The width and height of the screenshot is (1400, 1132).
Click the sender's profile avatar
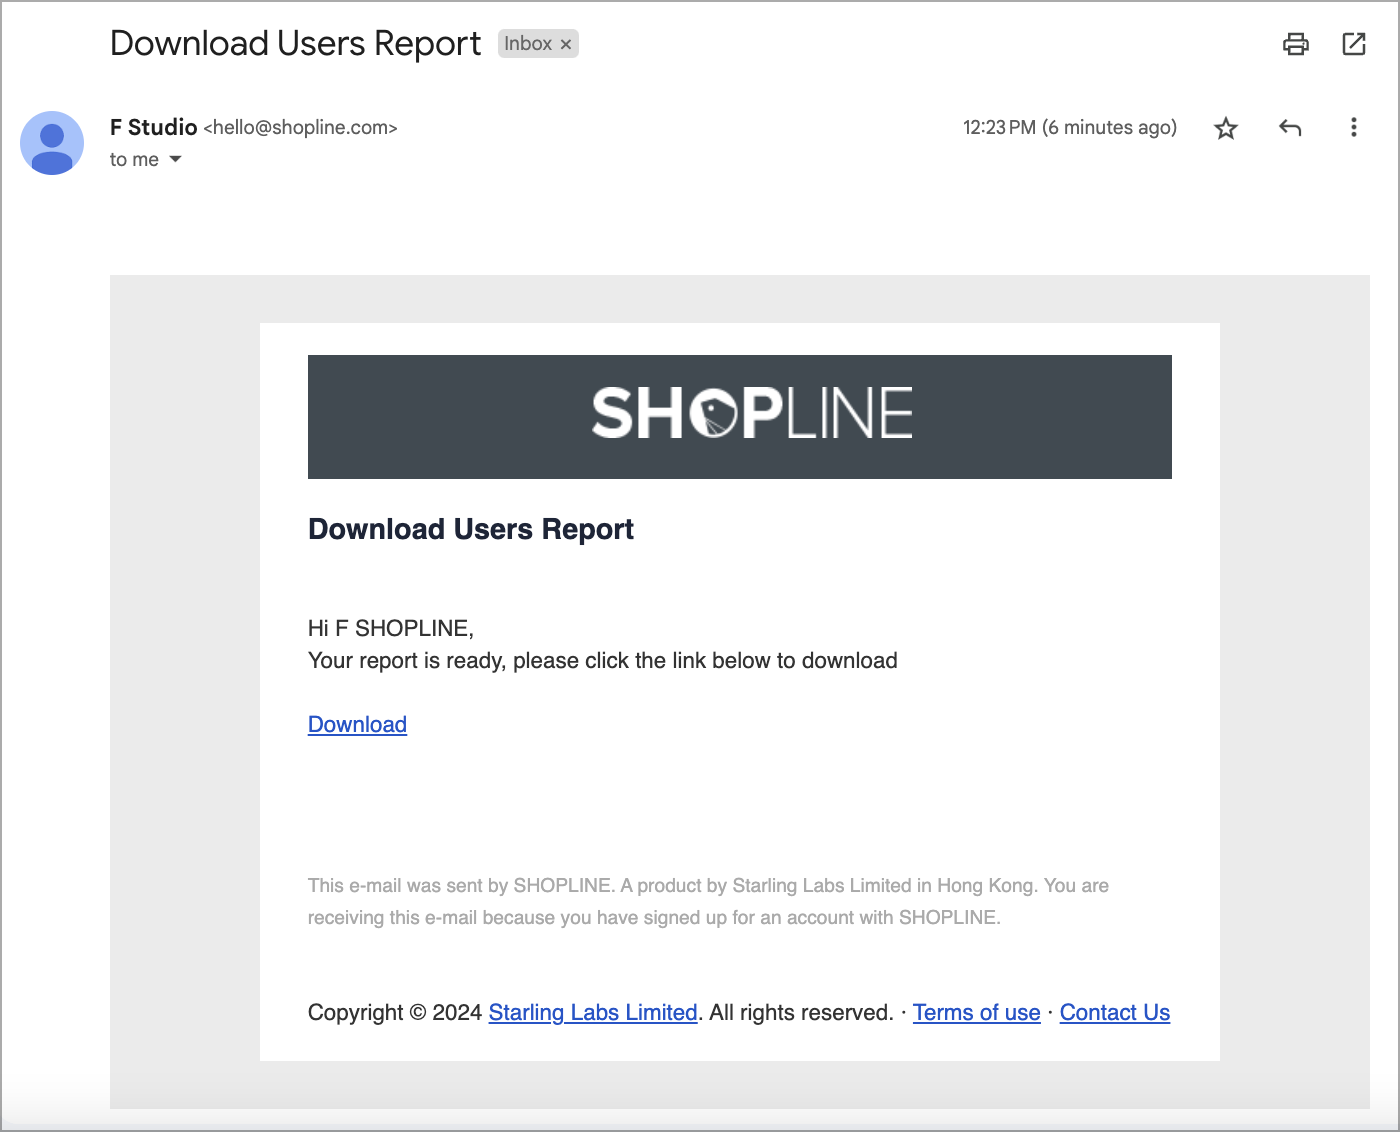pos(52,143)
